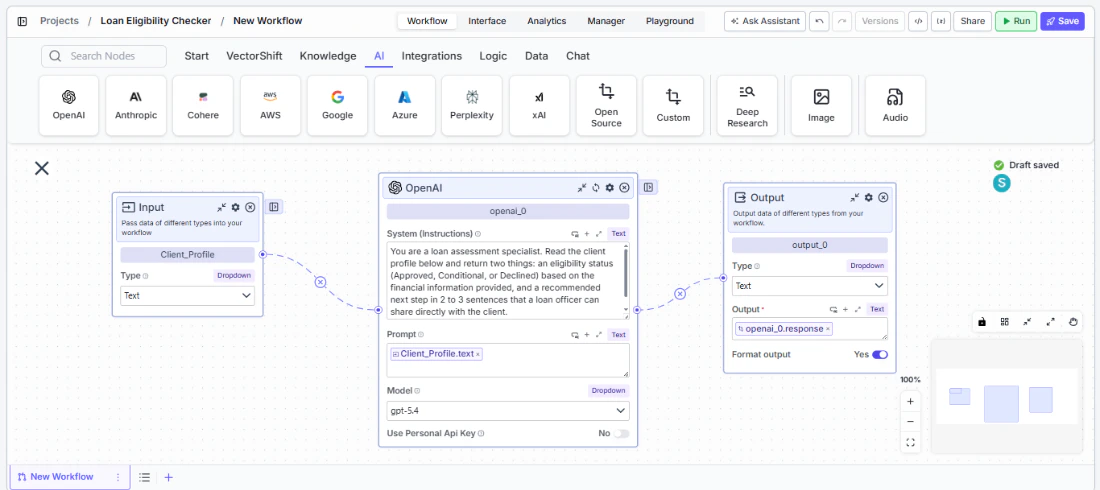
Task: Add an Image node
Action: coord(821,105)
